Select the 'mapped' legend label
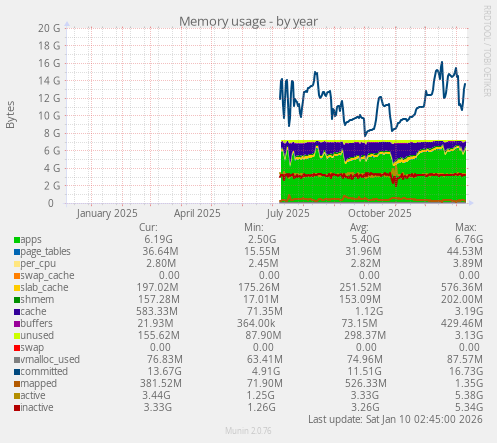This screenshot has width=497, height=443. pos(39,384)
